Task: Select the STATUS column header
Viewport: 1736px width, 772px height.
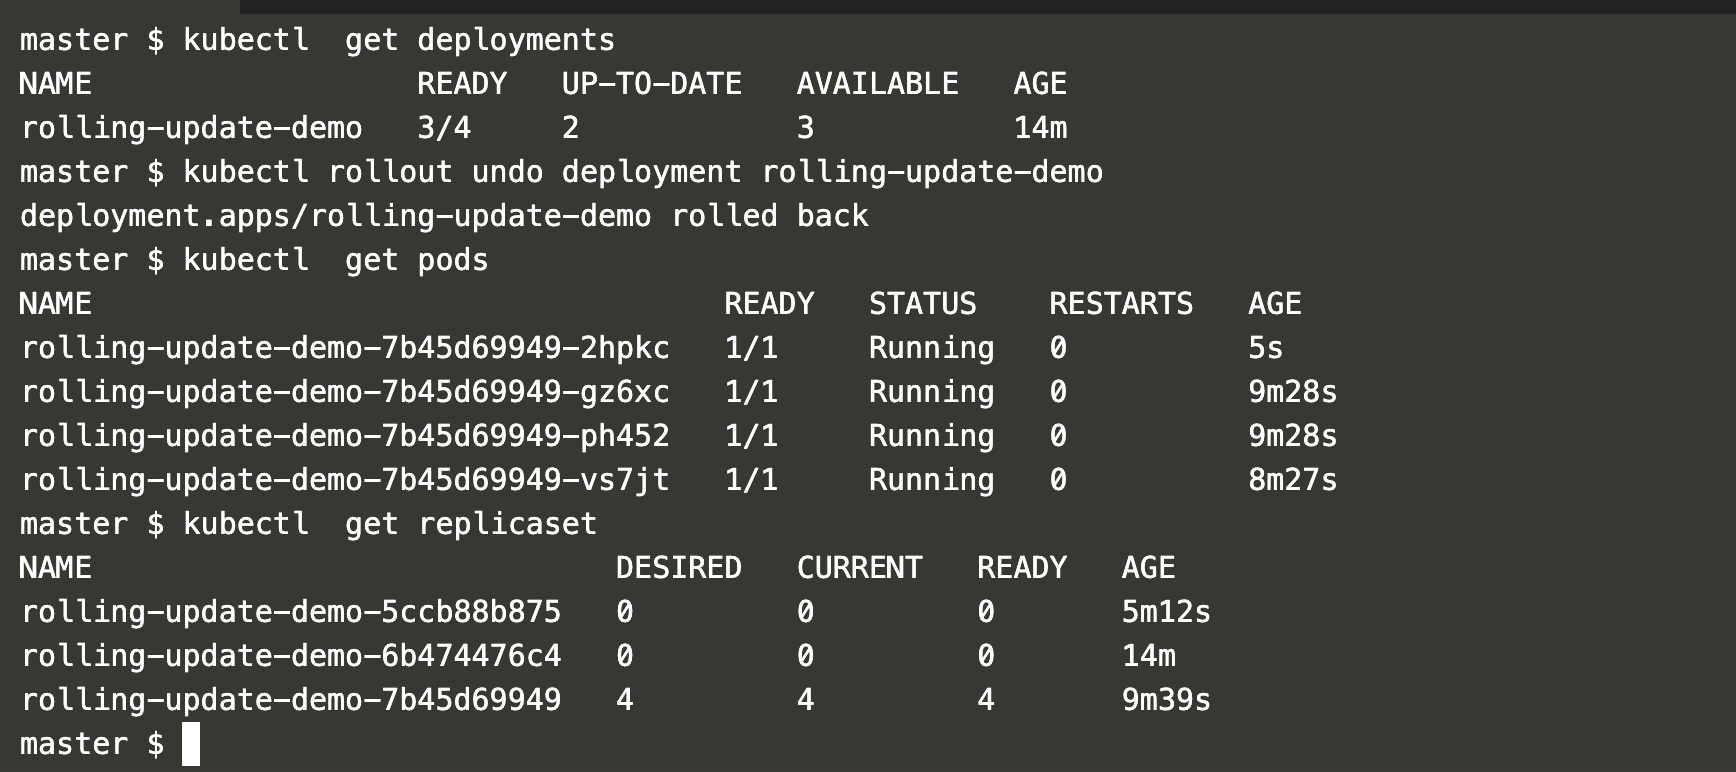Action: tap(922, 304)
